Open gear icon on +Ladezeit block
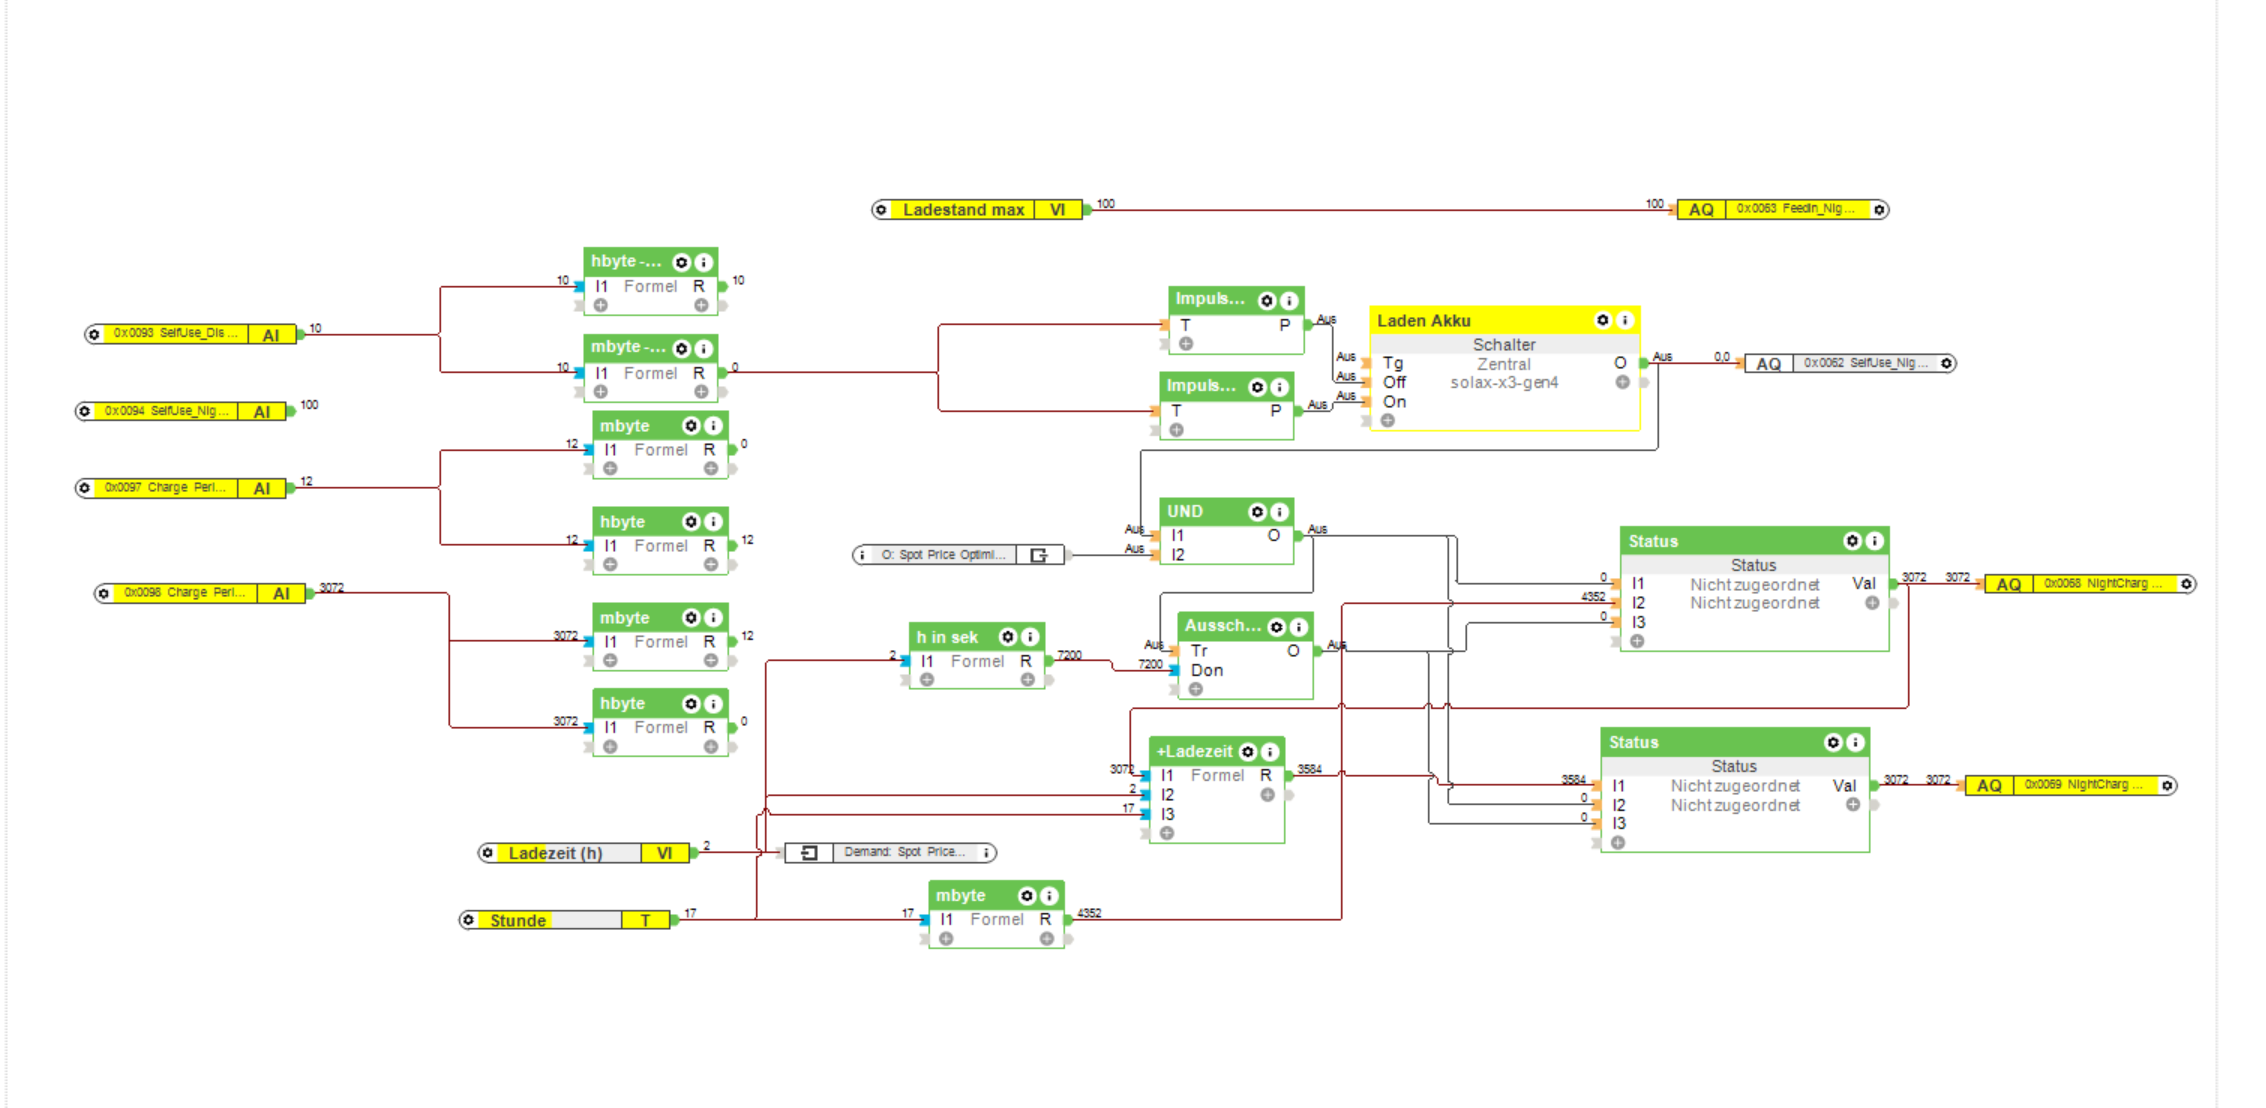This screenshot has height=1108, width=2266. [1248, 752]
